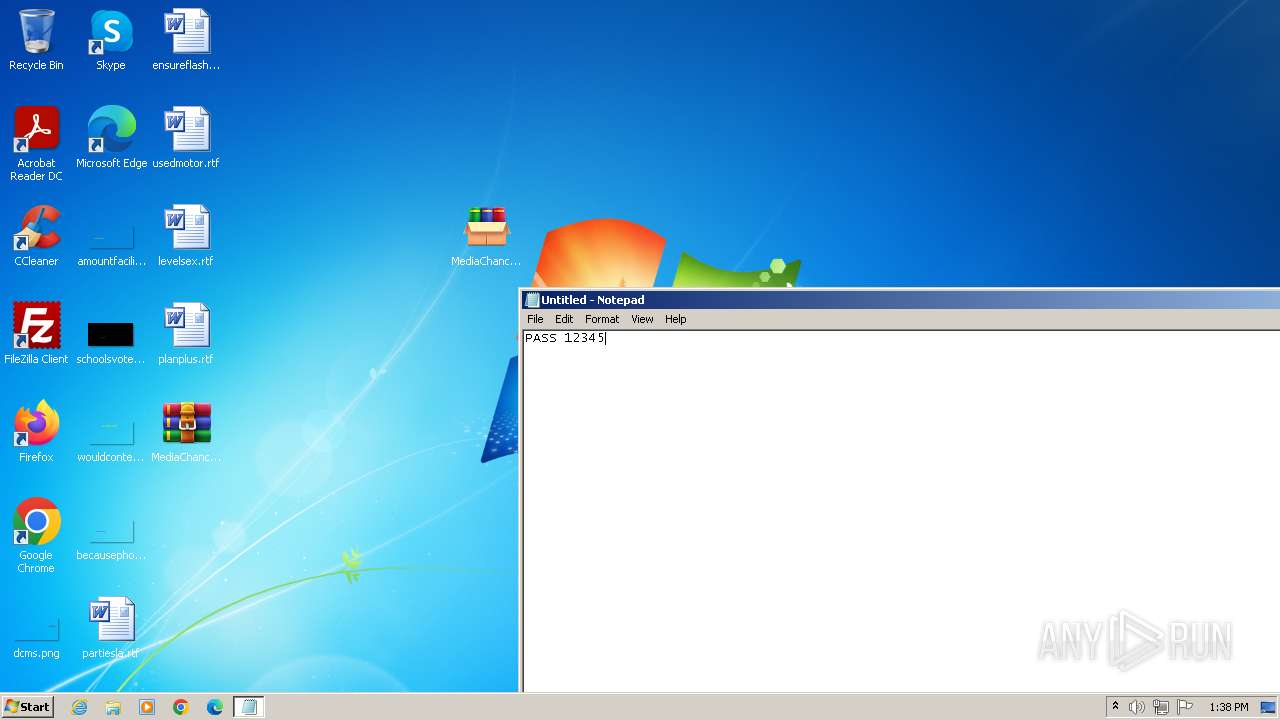Select usedmotor.rtf file on desktop
This screenshot has width=1280, height=720.
click(186, 138)
